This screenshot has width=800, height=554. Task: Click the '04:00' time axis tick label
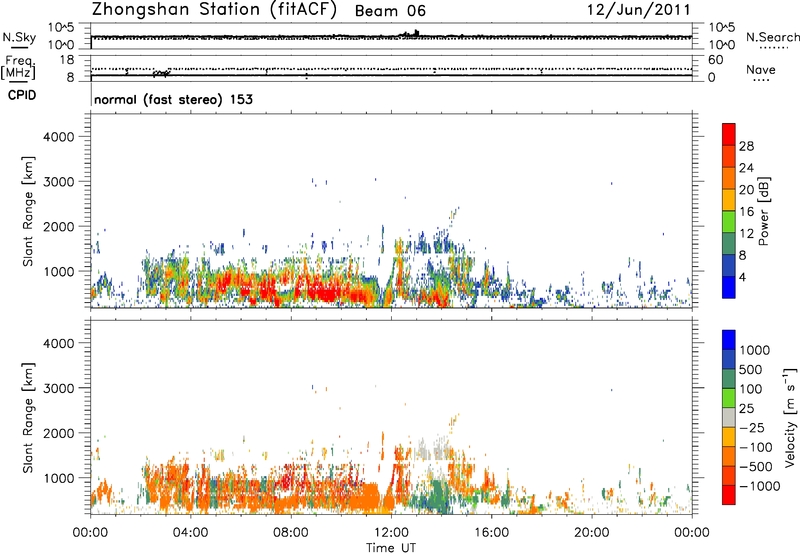point(190,533)
